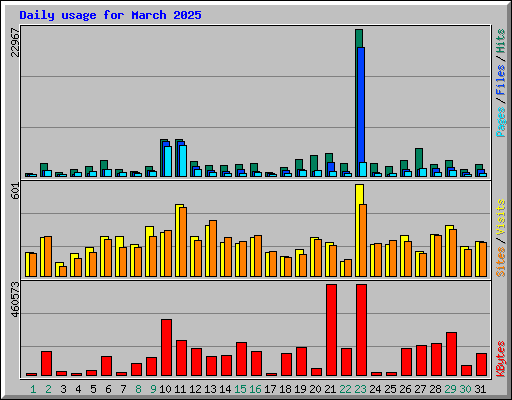Click the red KBytes bar for day 31
The image size is (512, 400).
[481, 365]
